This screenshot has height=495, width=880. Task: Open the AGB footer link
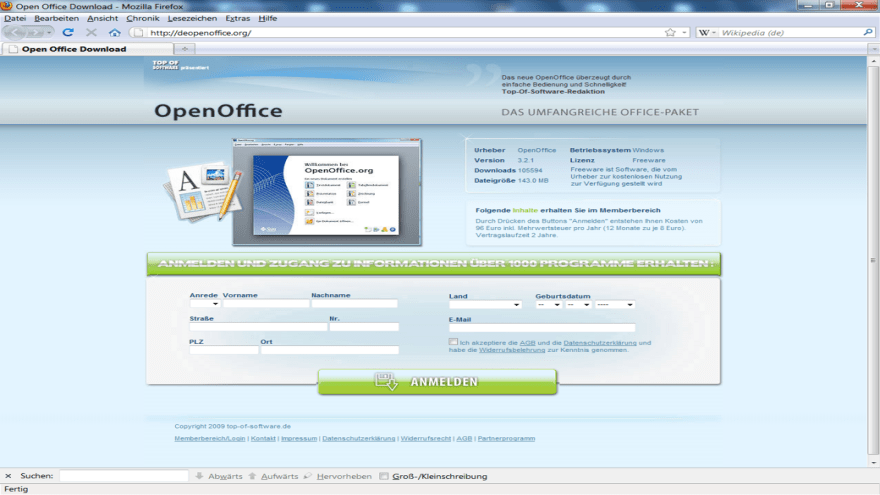point(464,438)
